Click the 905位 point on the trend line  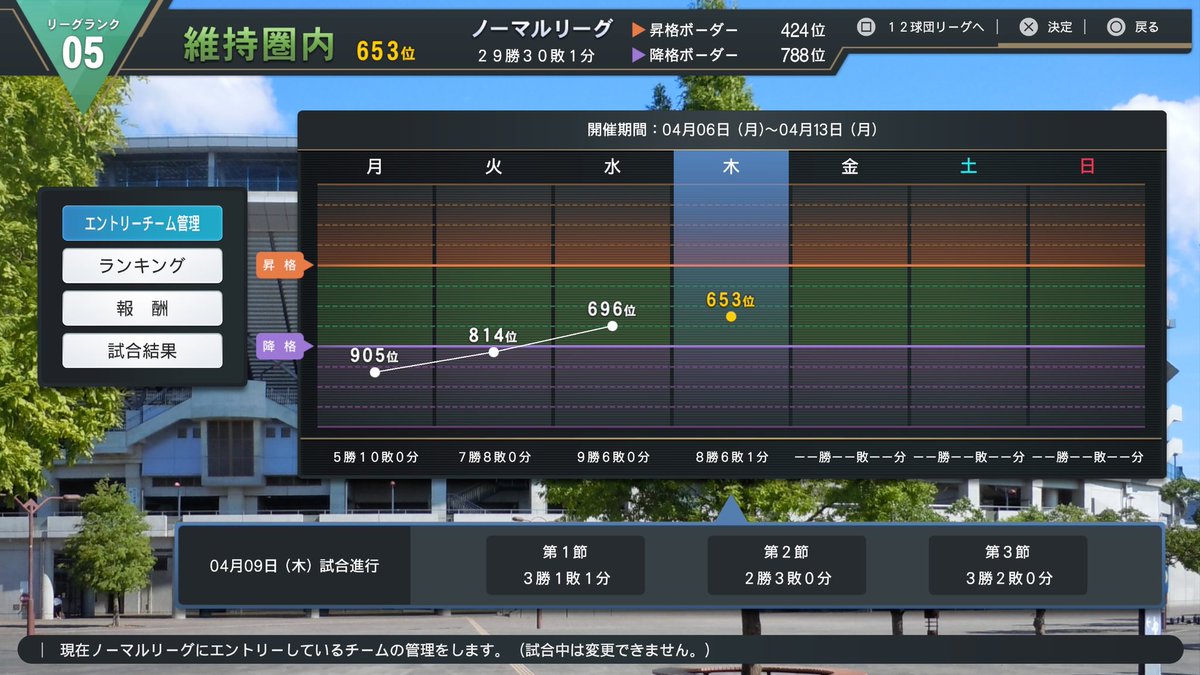coord(375,370)
